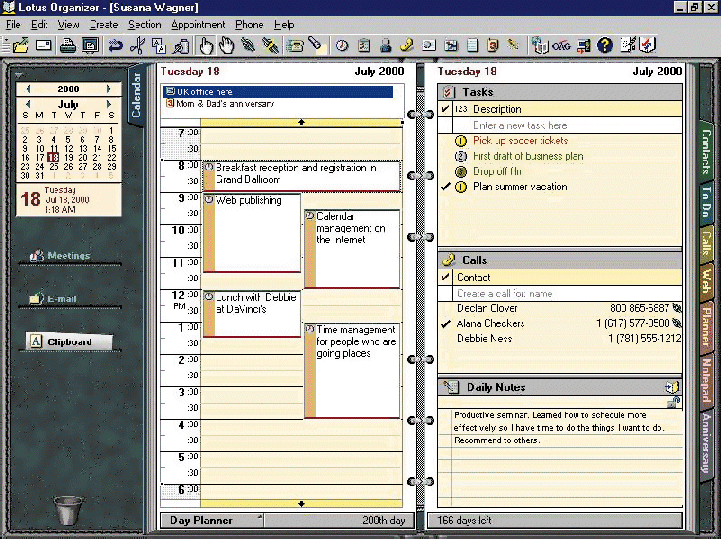The height and width of the screenshot is (539, 721).
Task: Toggle completion mark for Alana Checkers call
Action: point(446,324)
